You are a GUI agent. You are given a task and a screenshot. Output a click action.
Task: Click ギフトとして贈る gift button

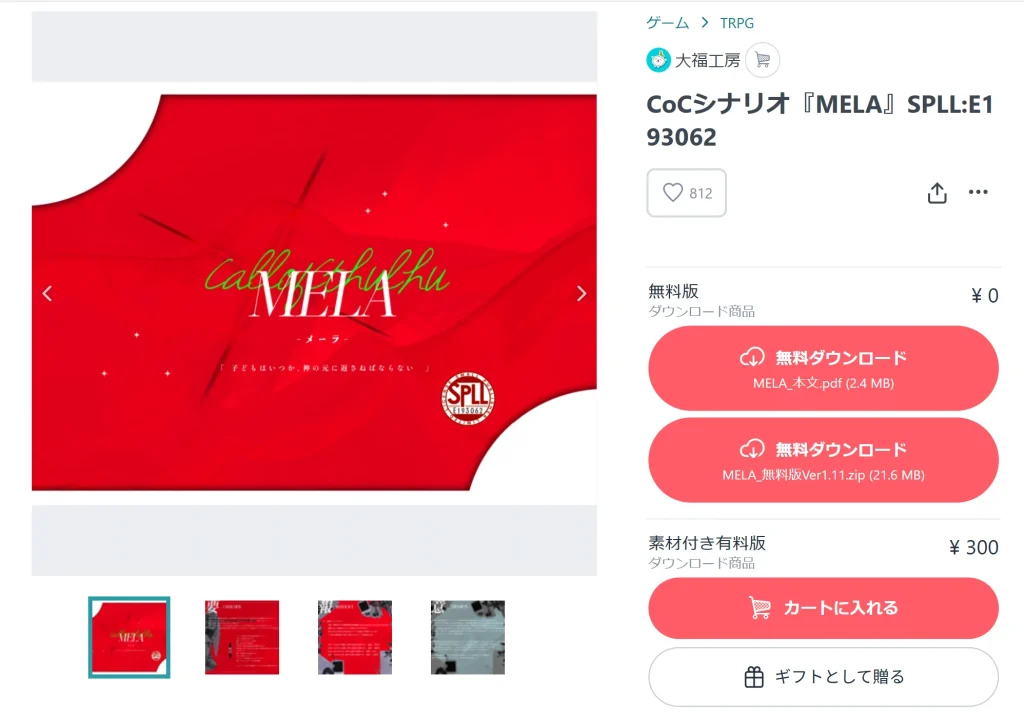823,677
